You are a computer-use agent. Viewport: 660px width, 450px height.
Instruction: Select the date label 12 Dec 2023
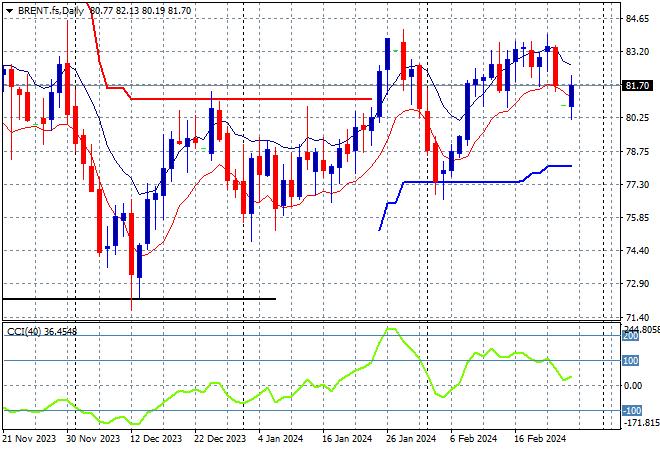(x=157, y=439)
